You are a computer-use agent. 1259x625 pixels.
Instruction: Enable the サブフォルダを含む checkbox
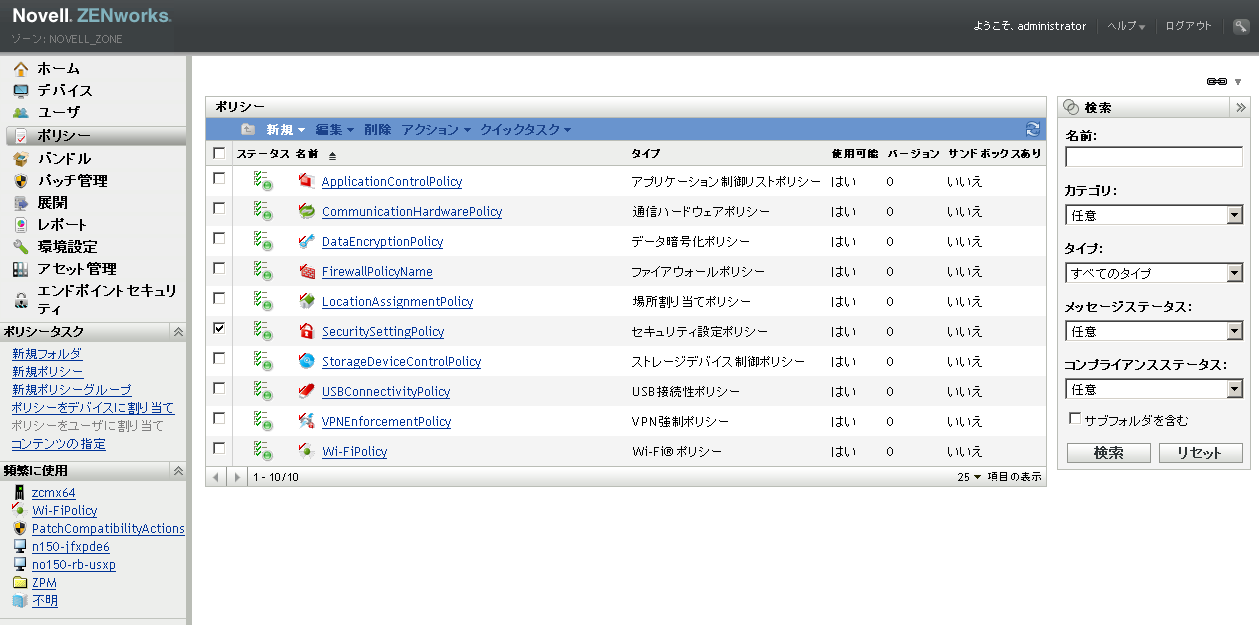(1076, 419)
